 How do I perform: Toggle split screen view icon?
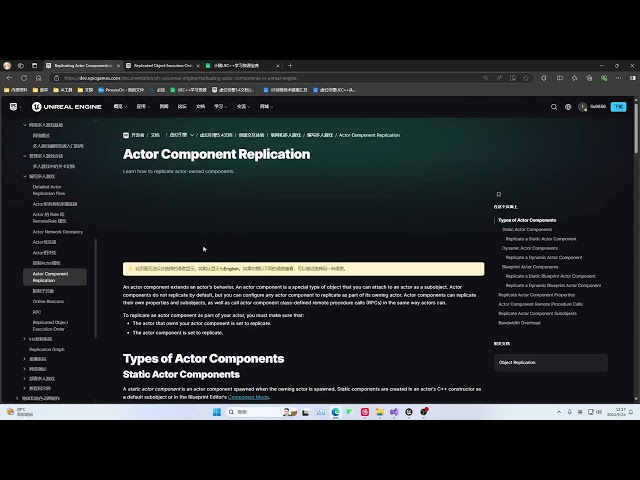[560, 78]
